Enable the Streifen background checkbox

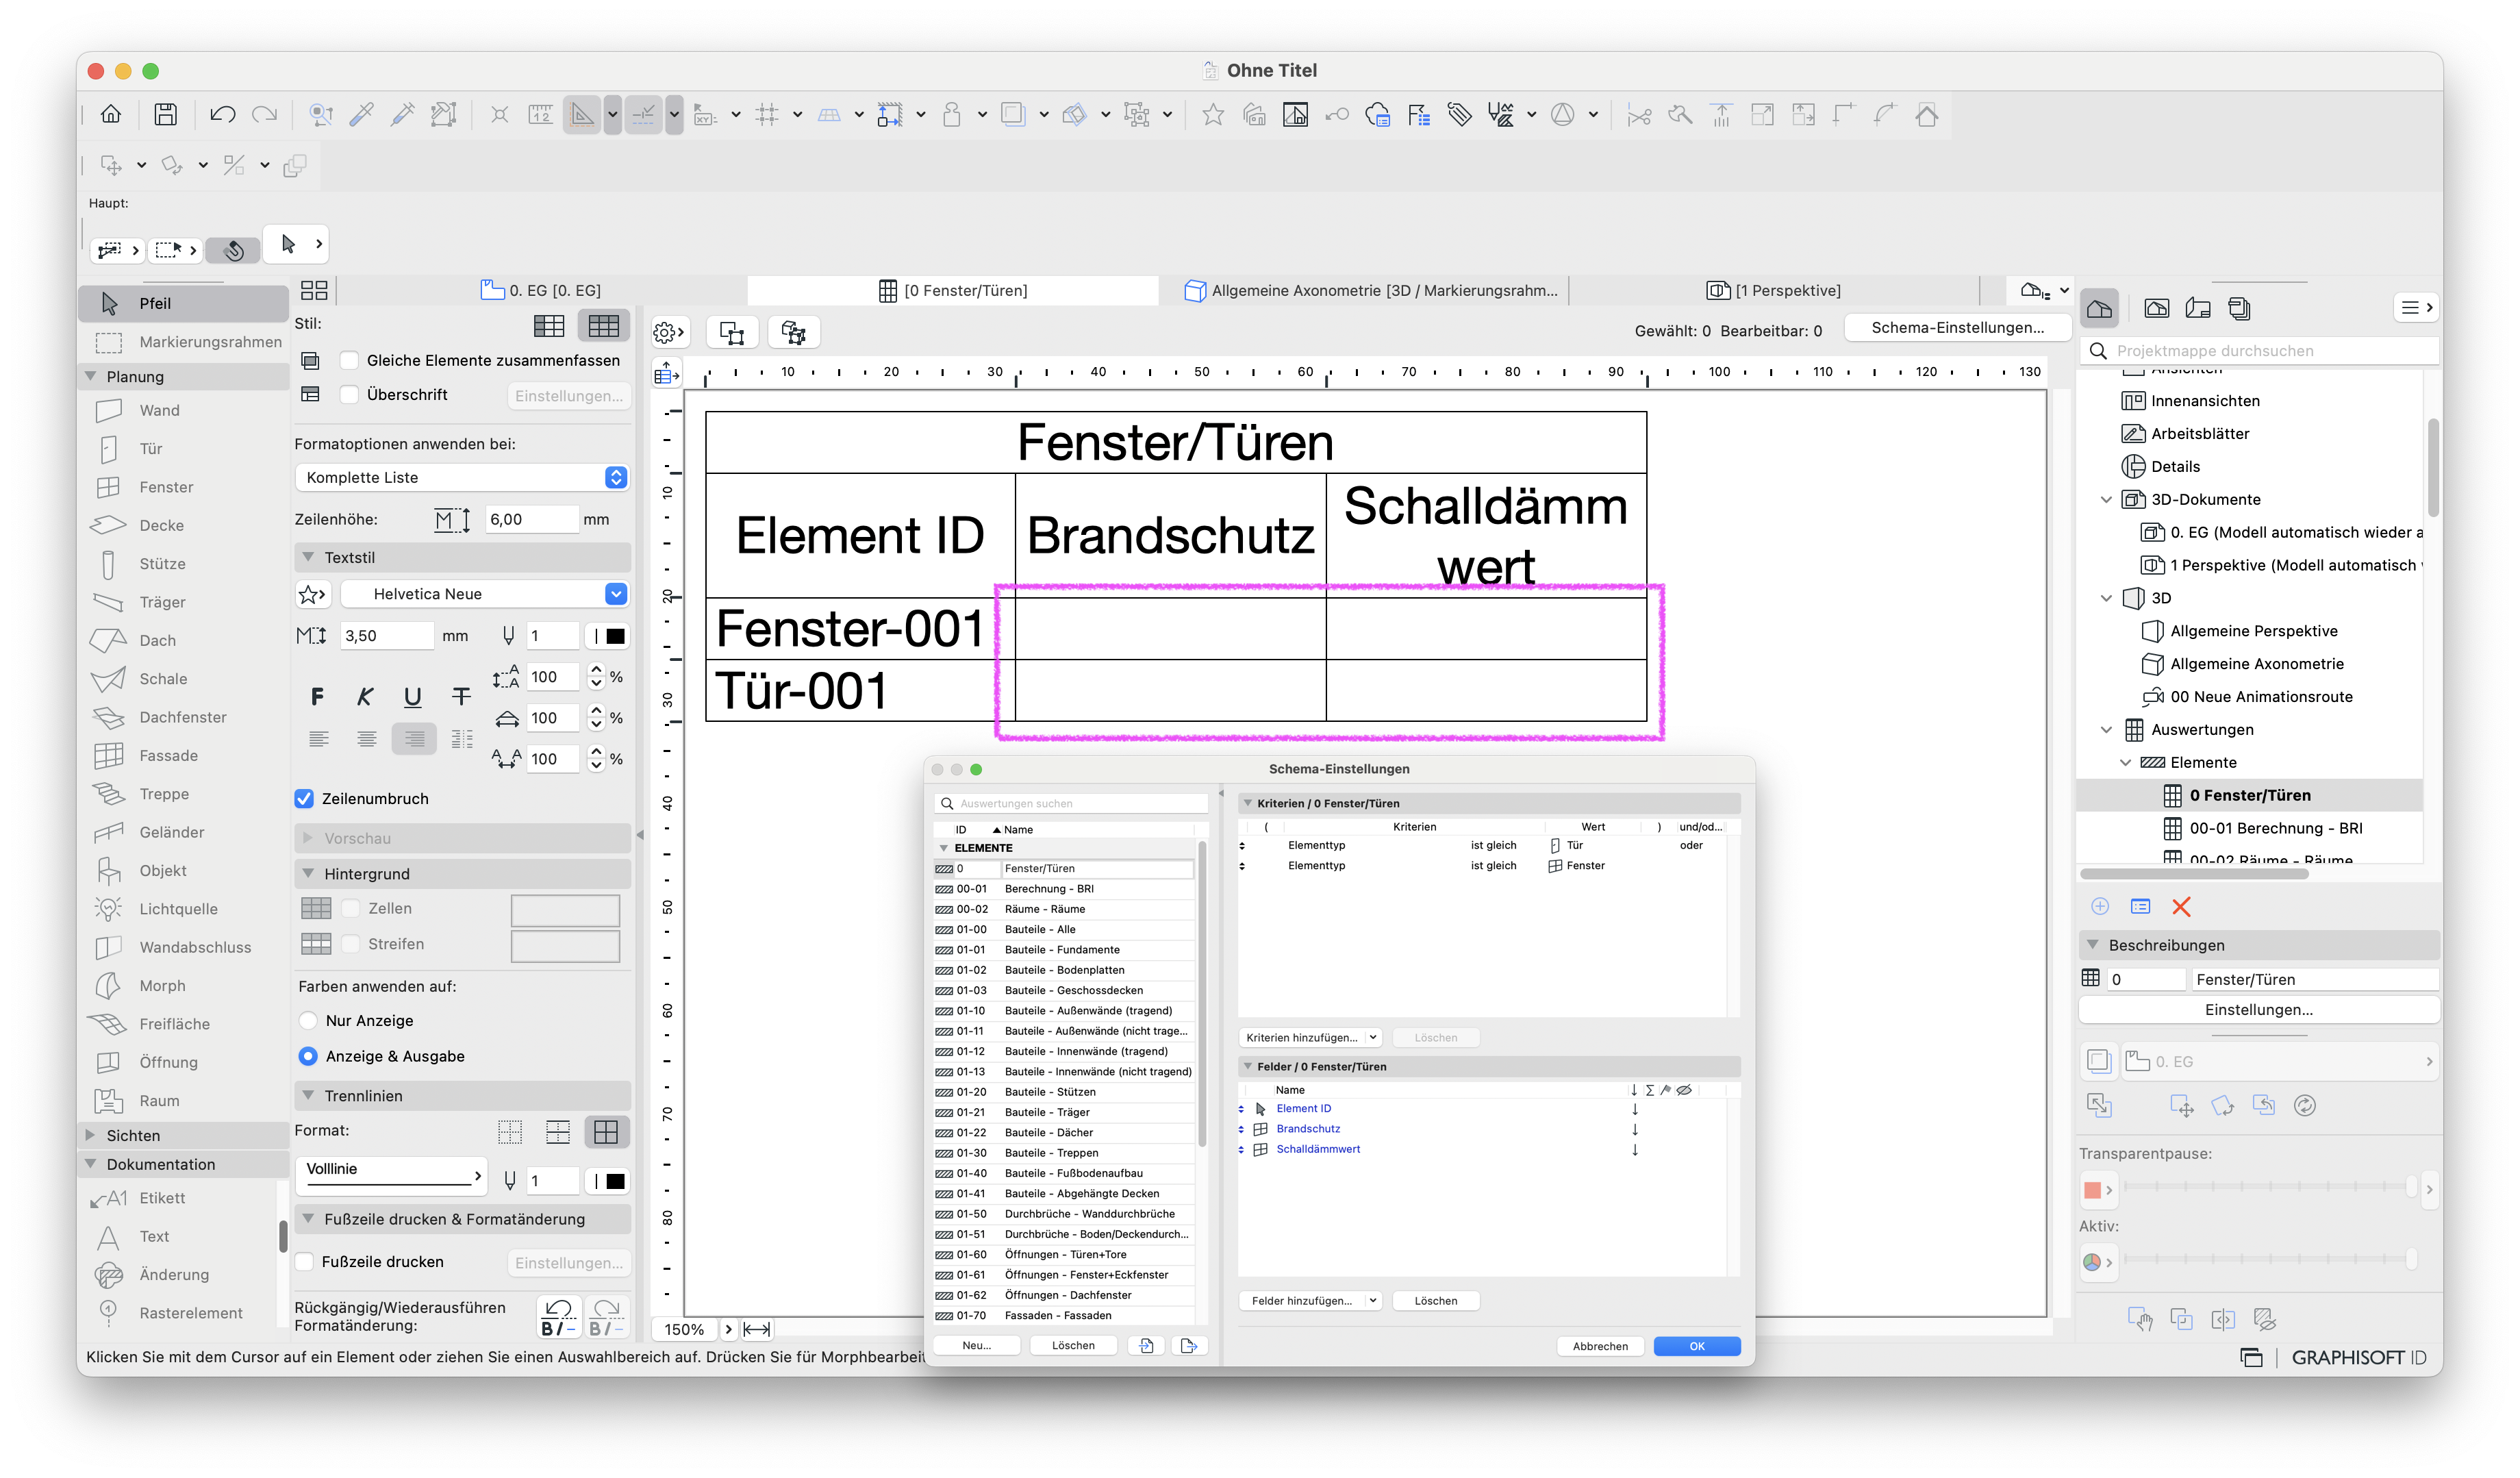pos(351,944)
